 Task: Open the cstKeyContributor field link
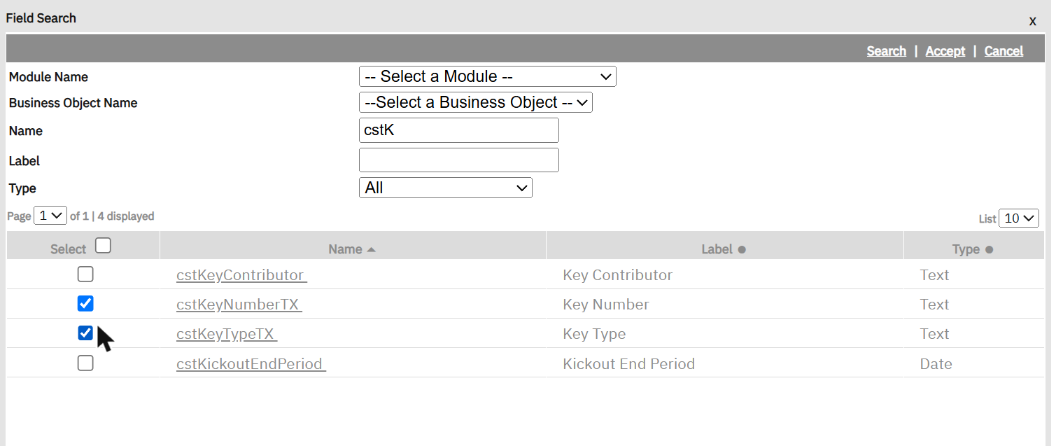[241, 275]
